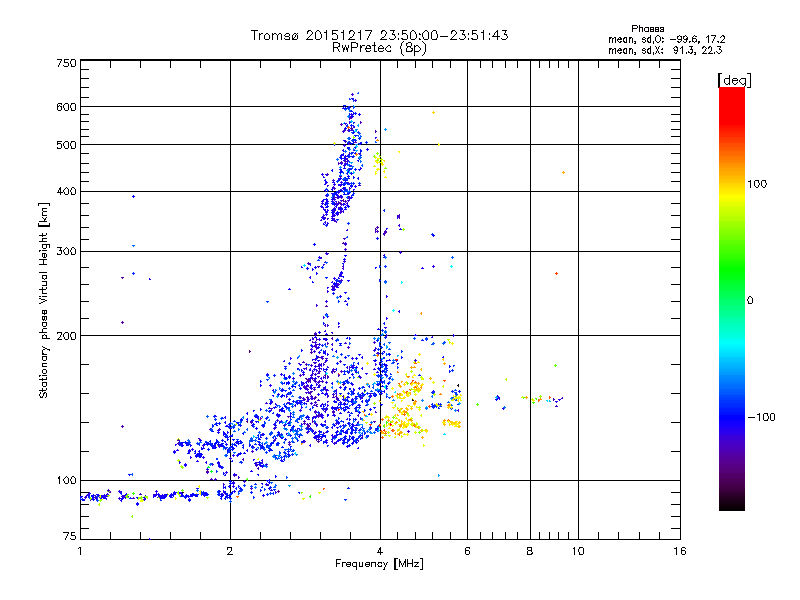This screenshot has height=600, width=800.
Task: Click the "8" frequency tick label
Action: click(530, 551)
